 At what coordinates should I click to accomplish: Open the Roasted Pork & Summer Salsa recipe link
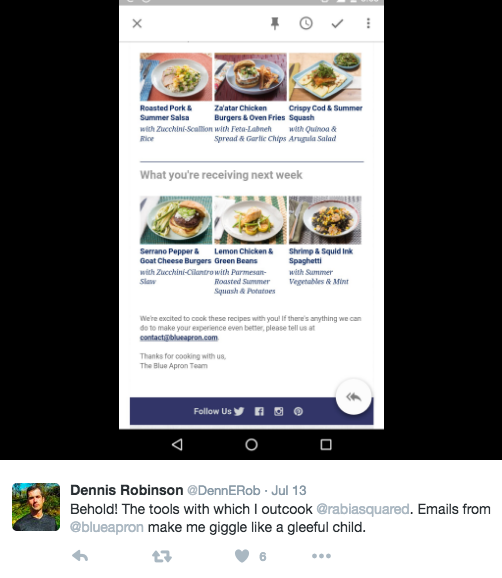pyautogui.click(x=166, y=113)
